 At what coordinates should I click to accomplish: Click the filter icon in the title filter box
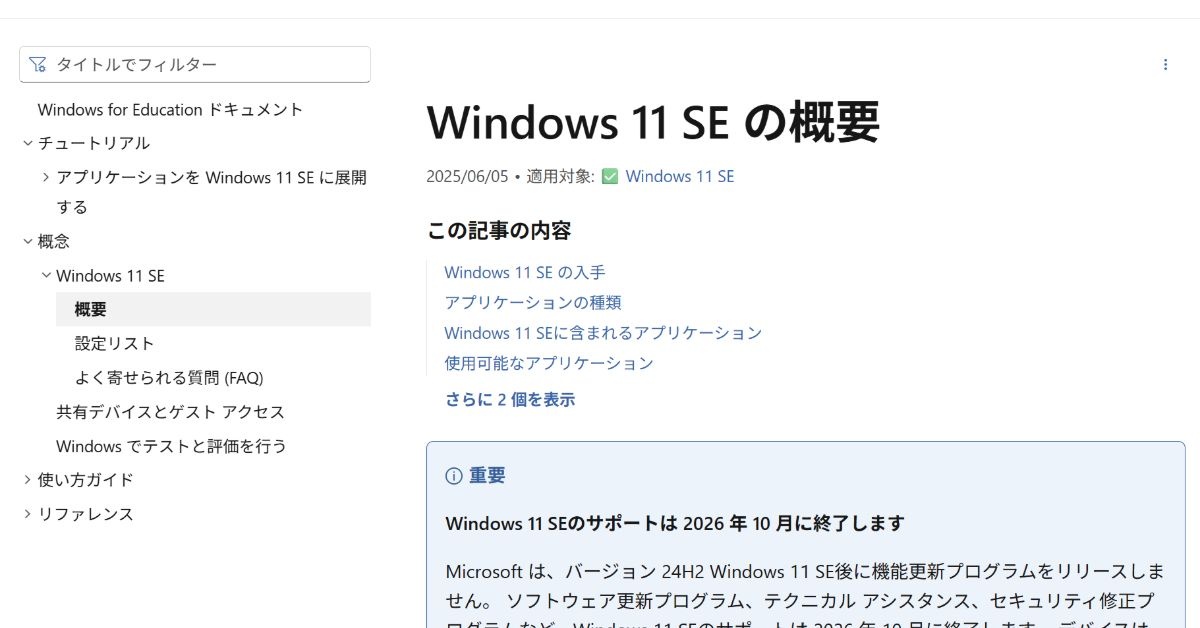point(38,65)
